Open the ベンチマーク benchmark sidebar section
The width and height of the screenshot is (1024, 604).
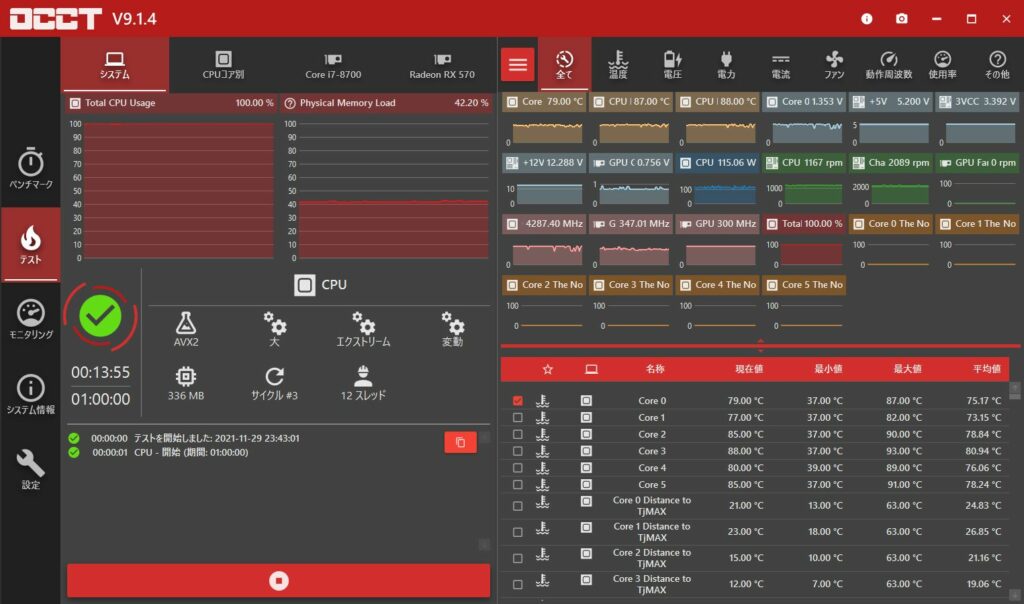(30, 169)
